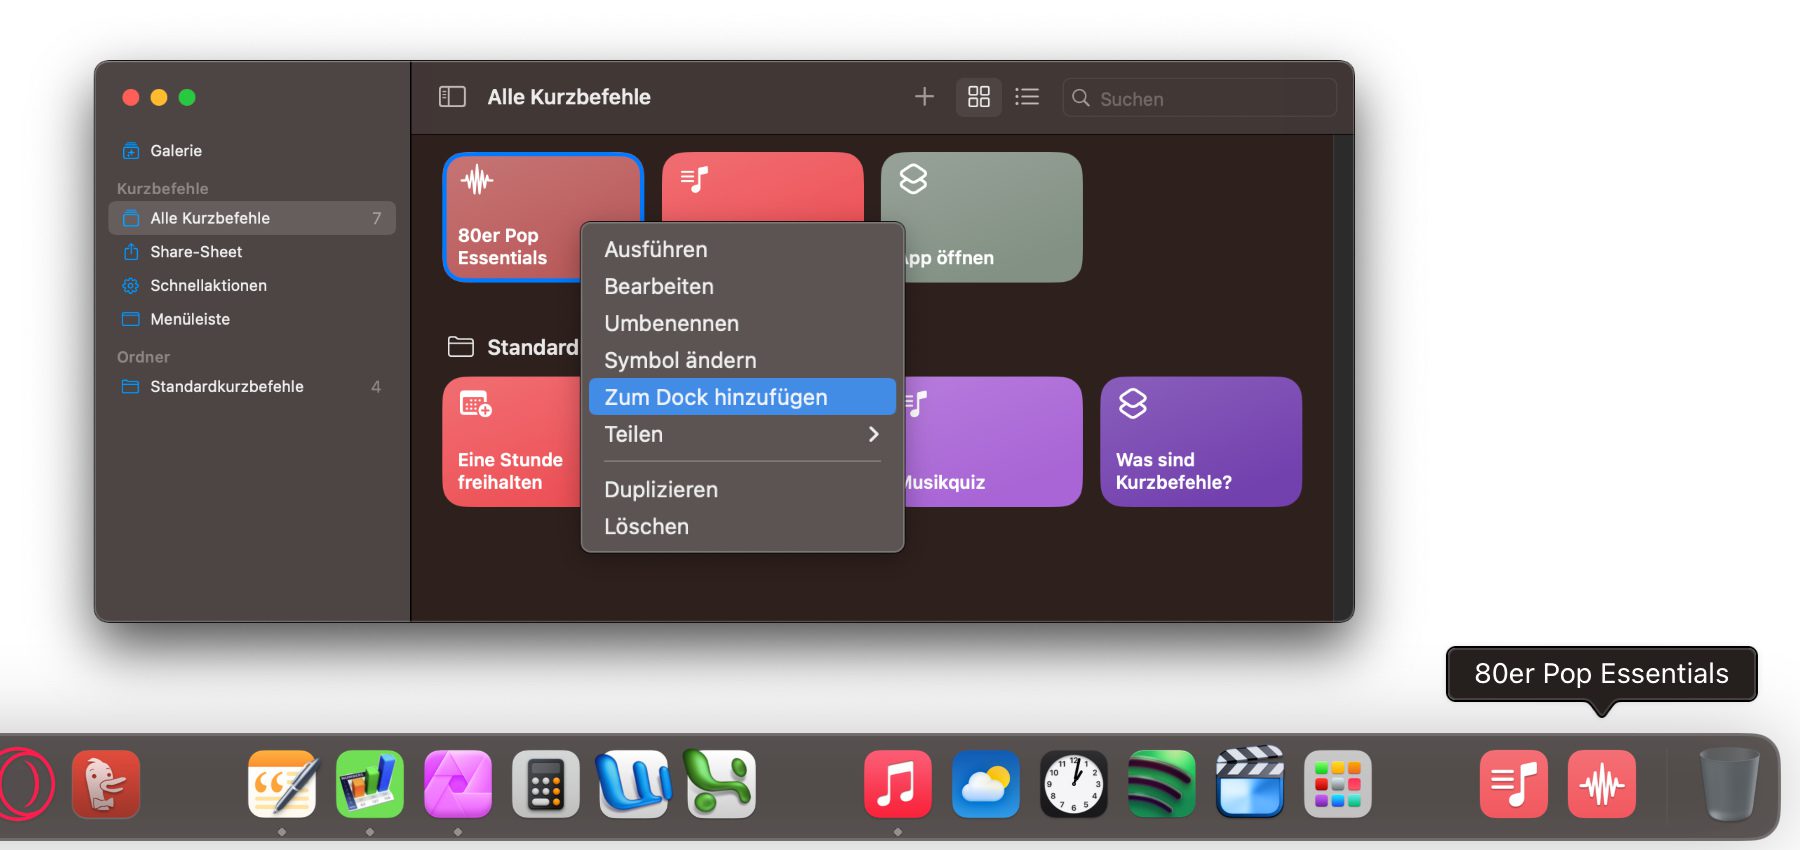Image resolution: width=1800 pixels, height=850 pixels.
Task: Select Menüleiste sidebar entry
Action: tap(190, 319)
